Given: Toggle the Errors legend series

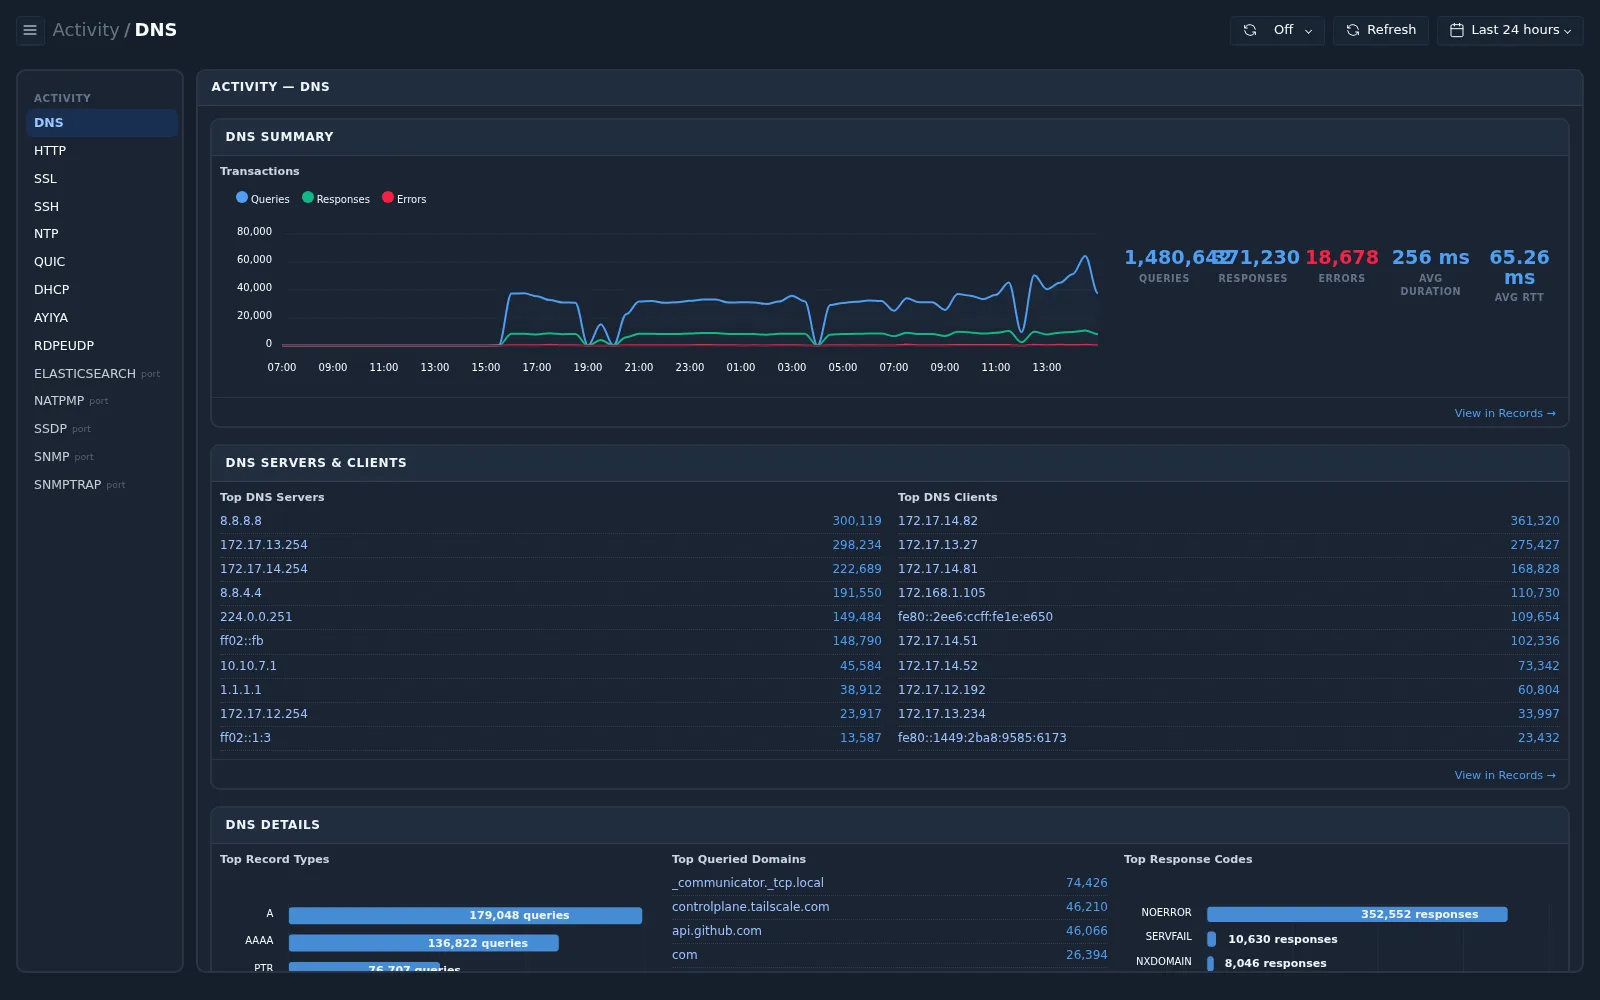Looking at the screenshot, I should click(404, 199).
